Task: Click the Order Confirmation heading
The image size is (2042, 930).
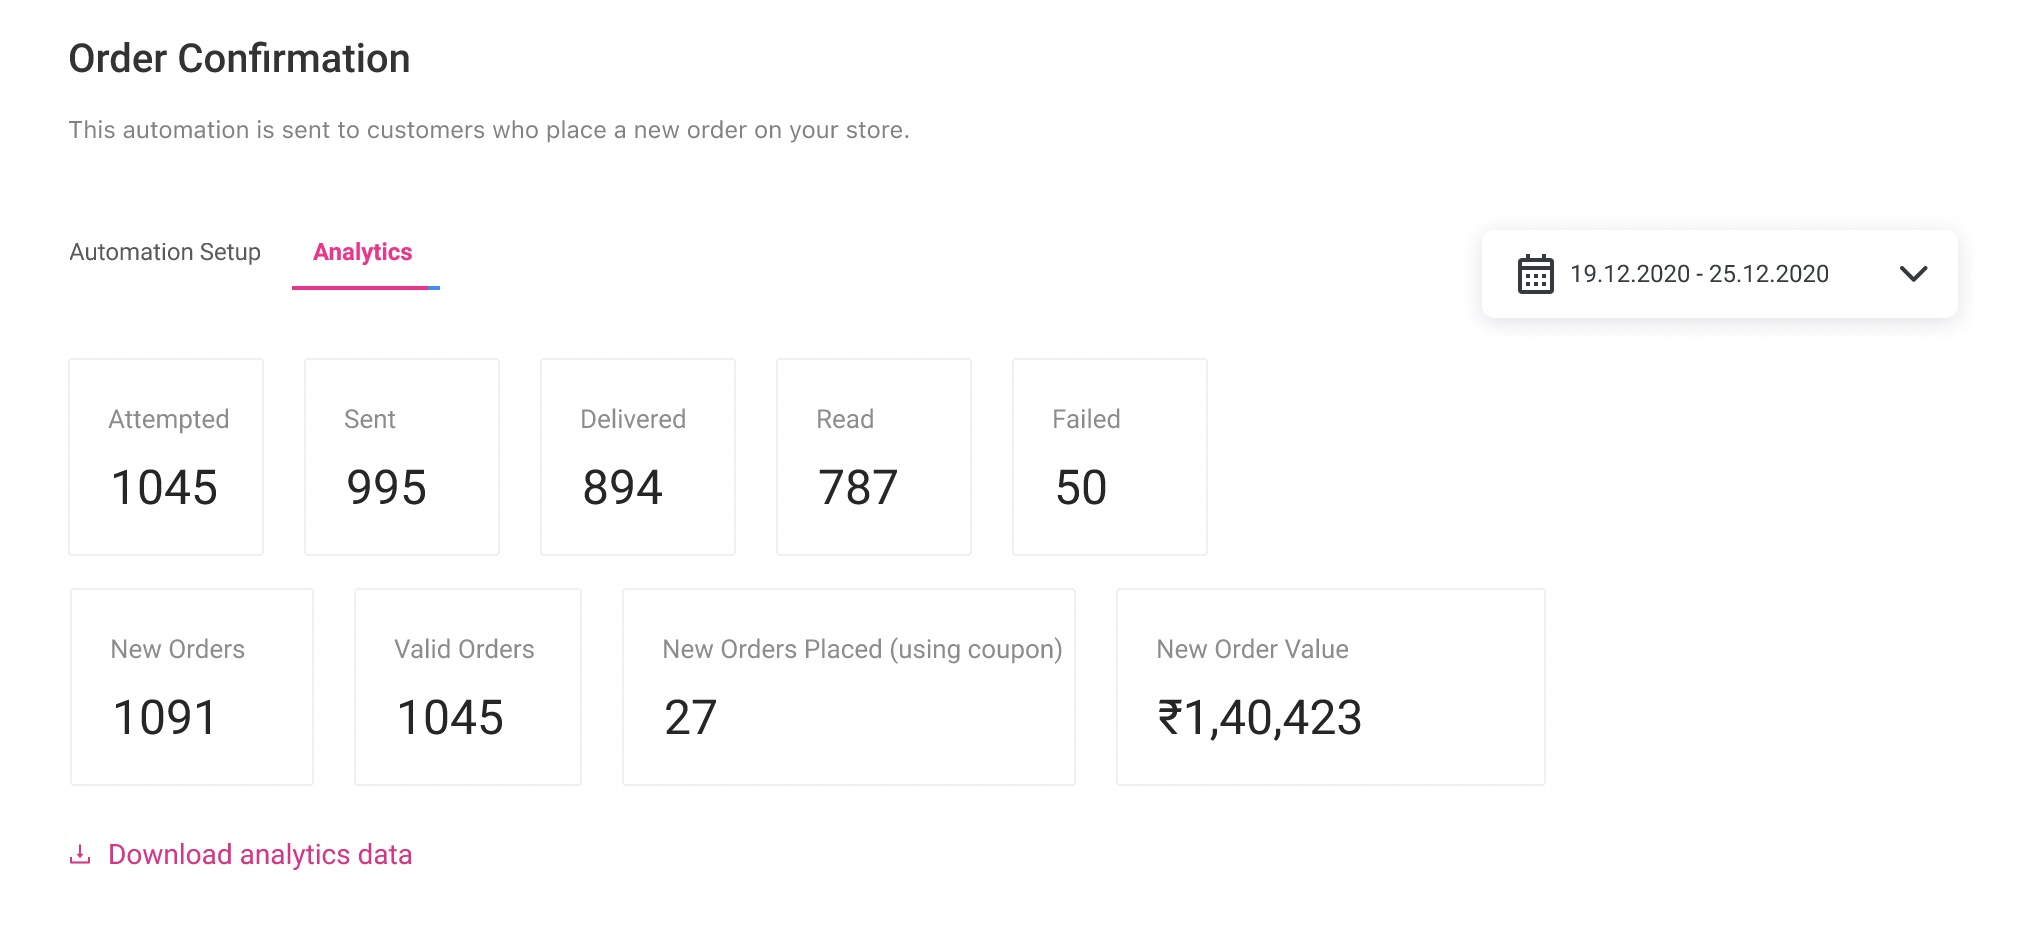Action: point(239,59)
